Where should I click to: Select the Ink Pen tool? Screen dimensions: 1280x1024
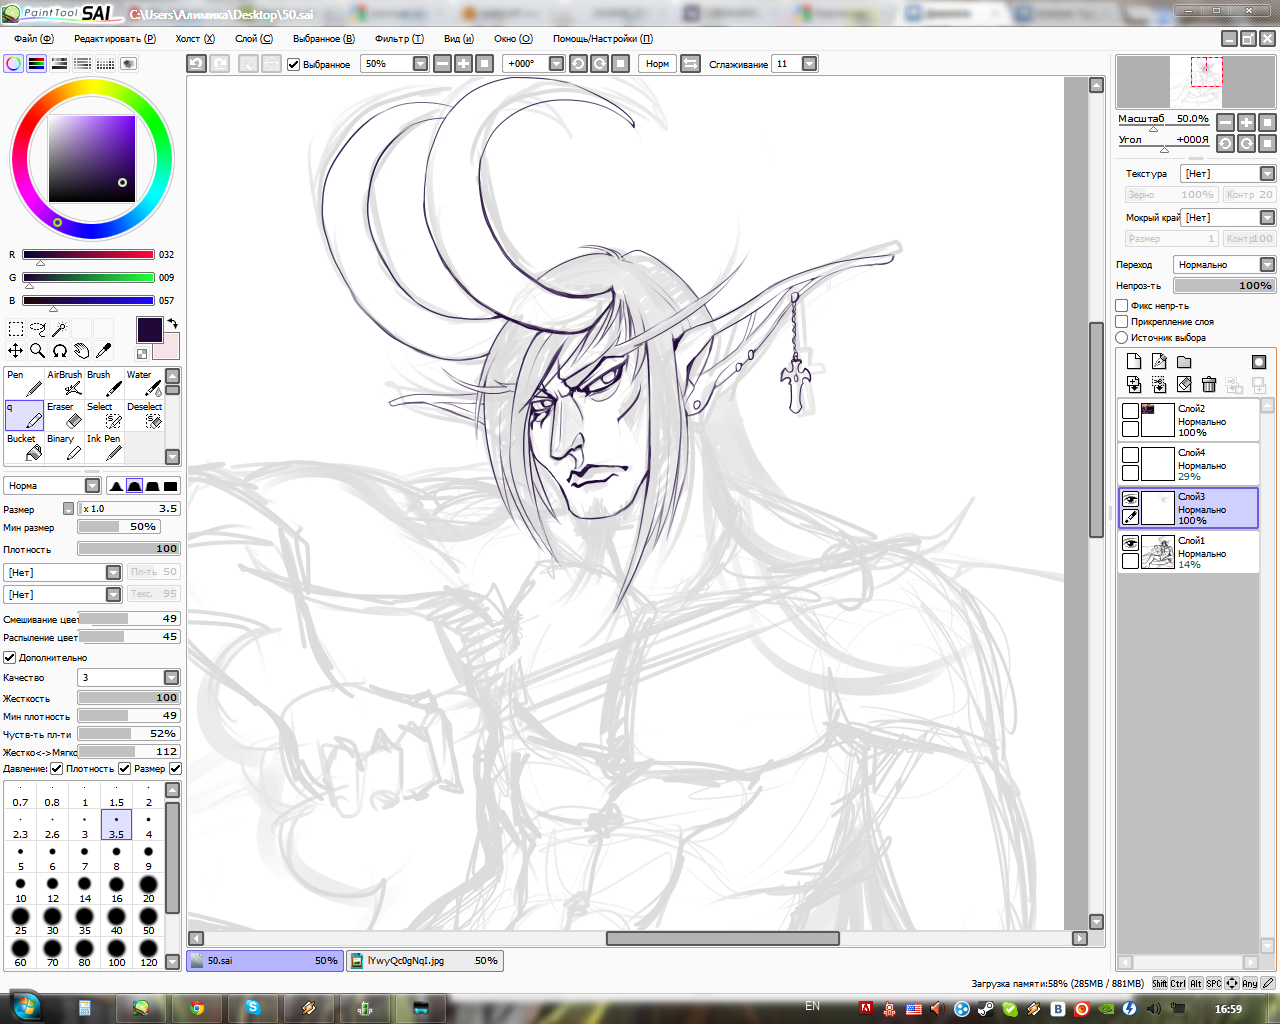click(x=104, y=447)
